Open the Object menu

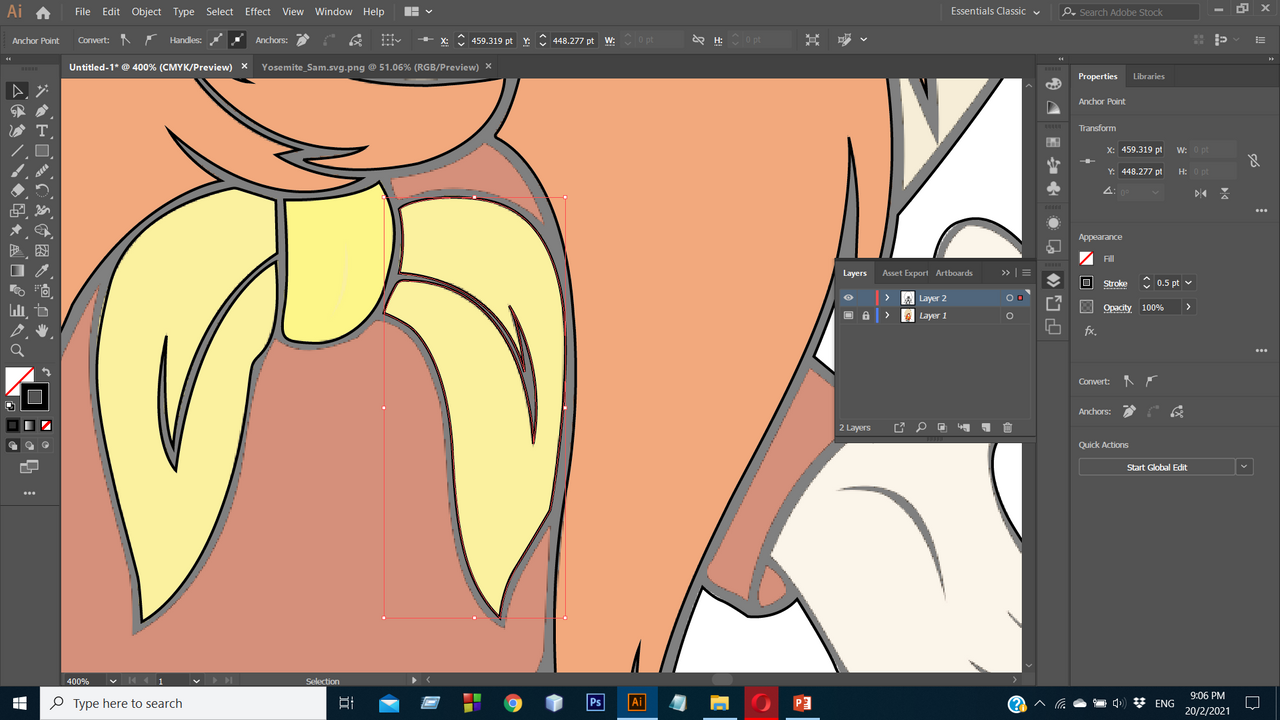click(146, 12)
